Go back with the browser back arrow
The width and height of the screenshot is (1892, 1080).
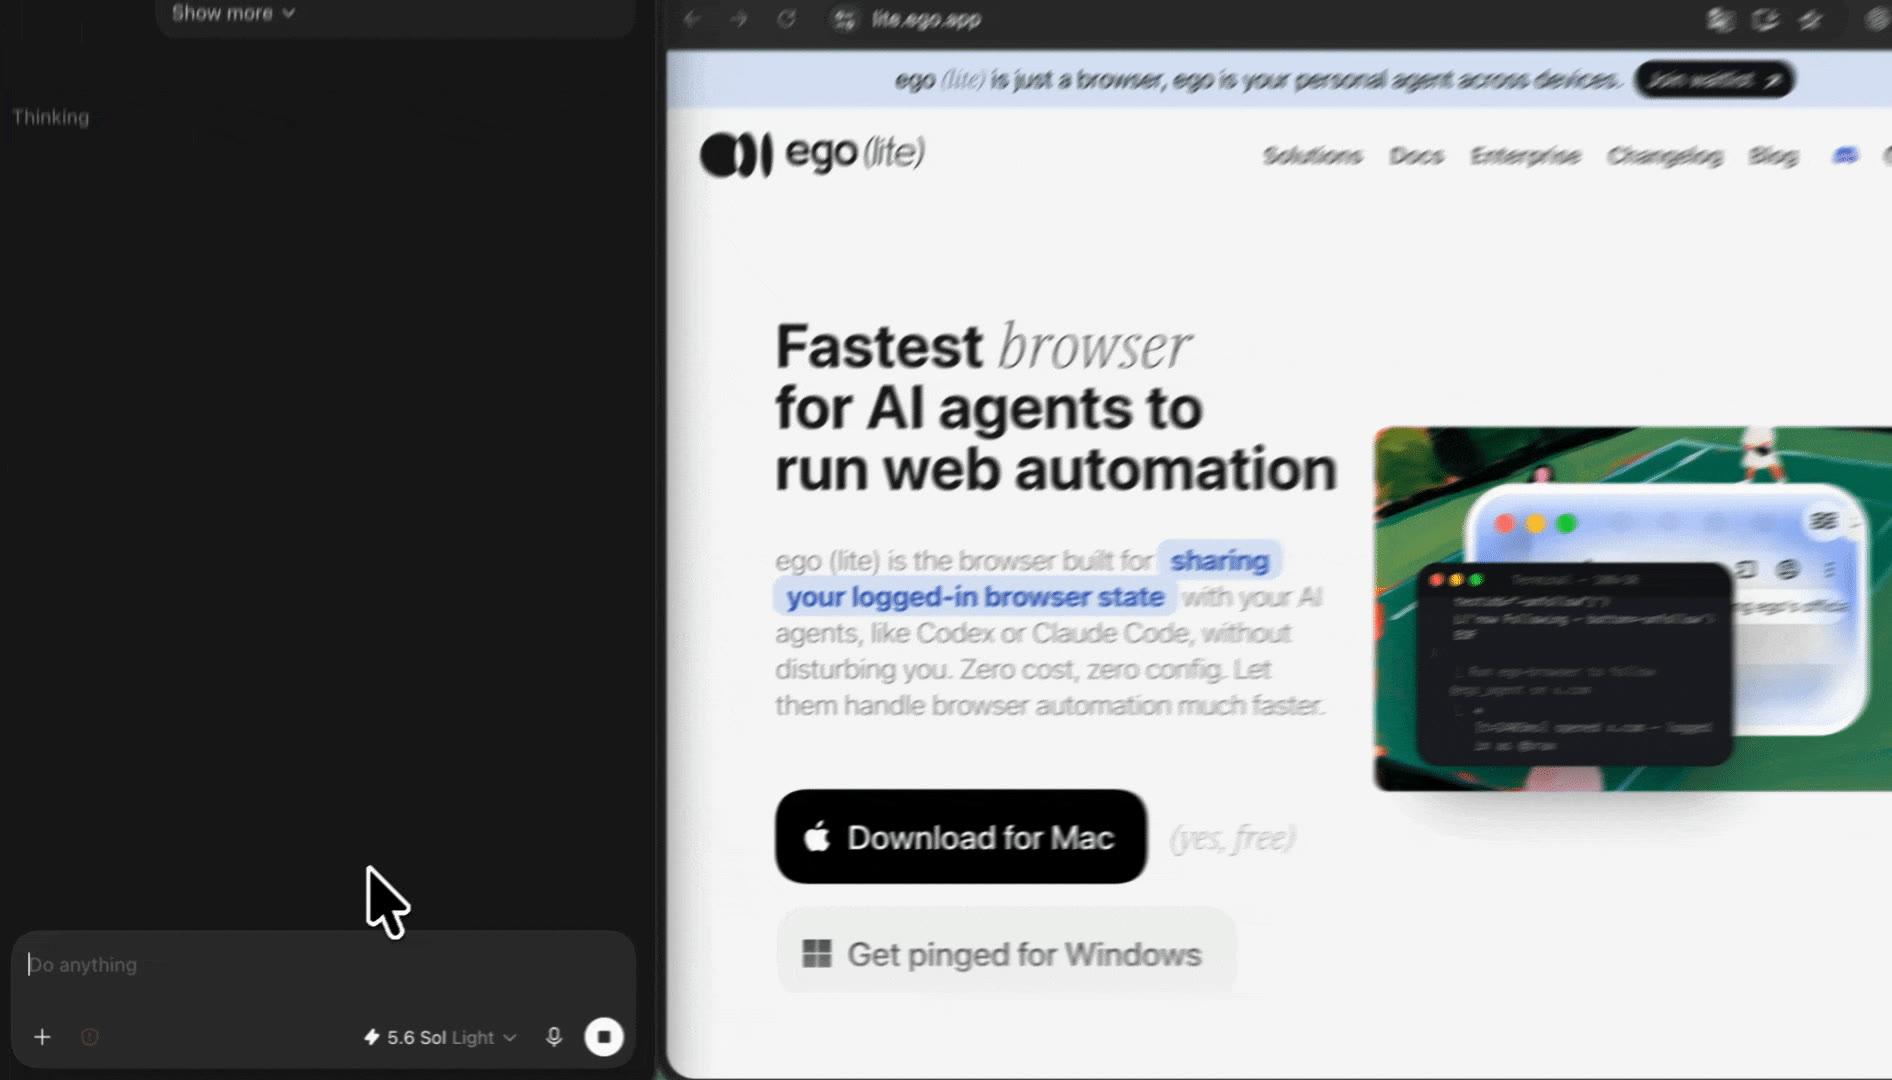(692, 19)
